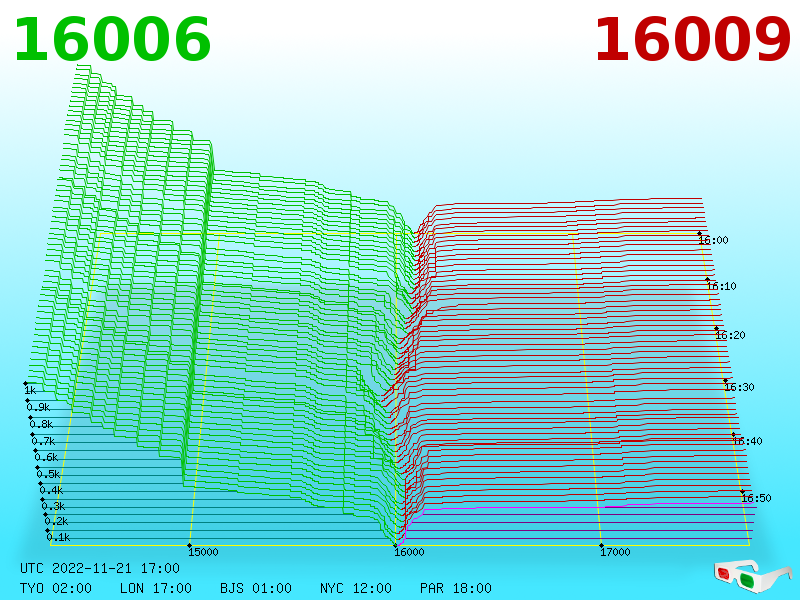Click the 0.9k volume axis label

(38, 407)
